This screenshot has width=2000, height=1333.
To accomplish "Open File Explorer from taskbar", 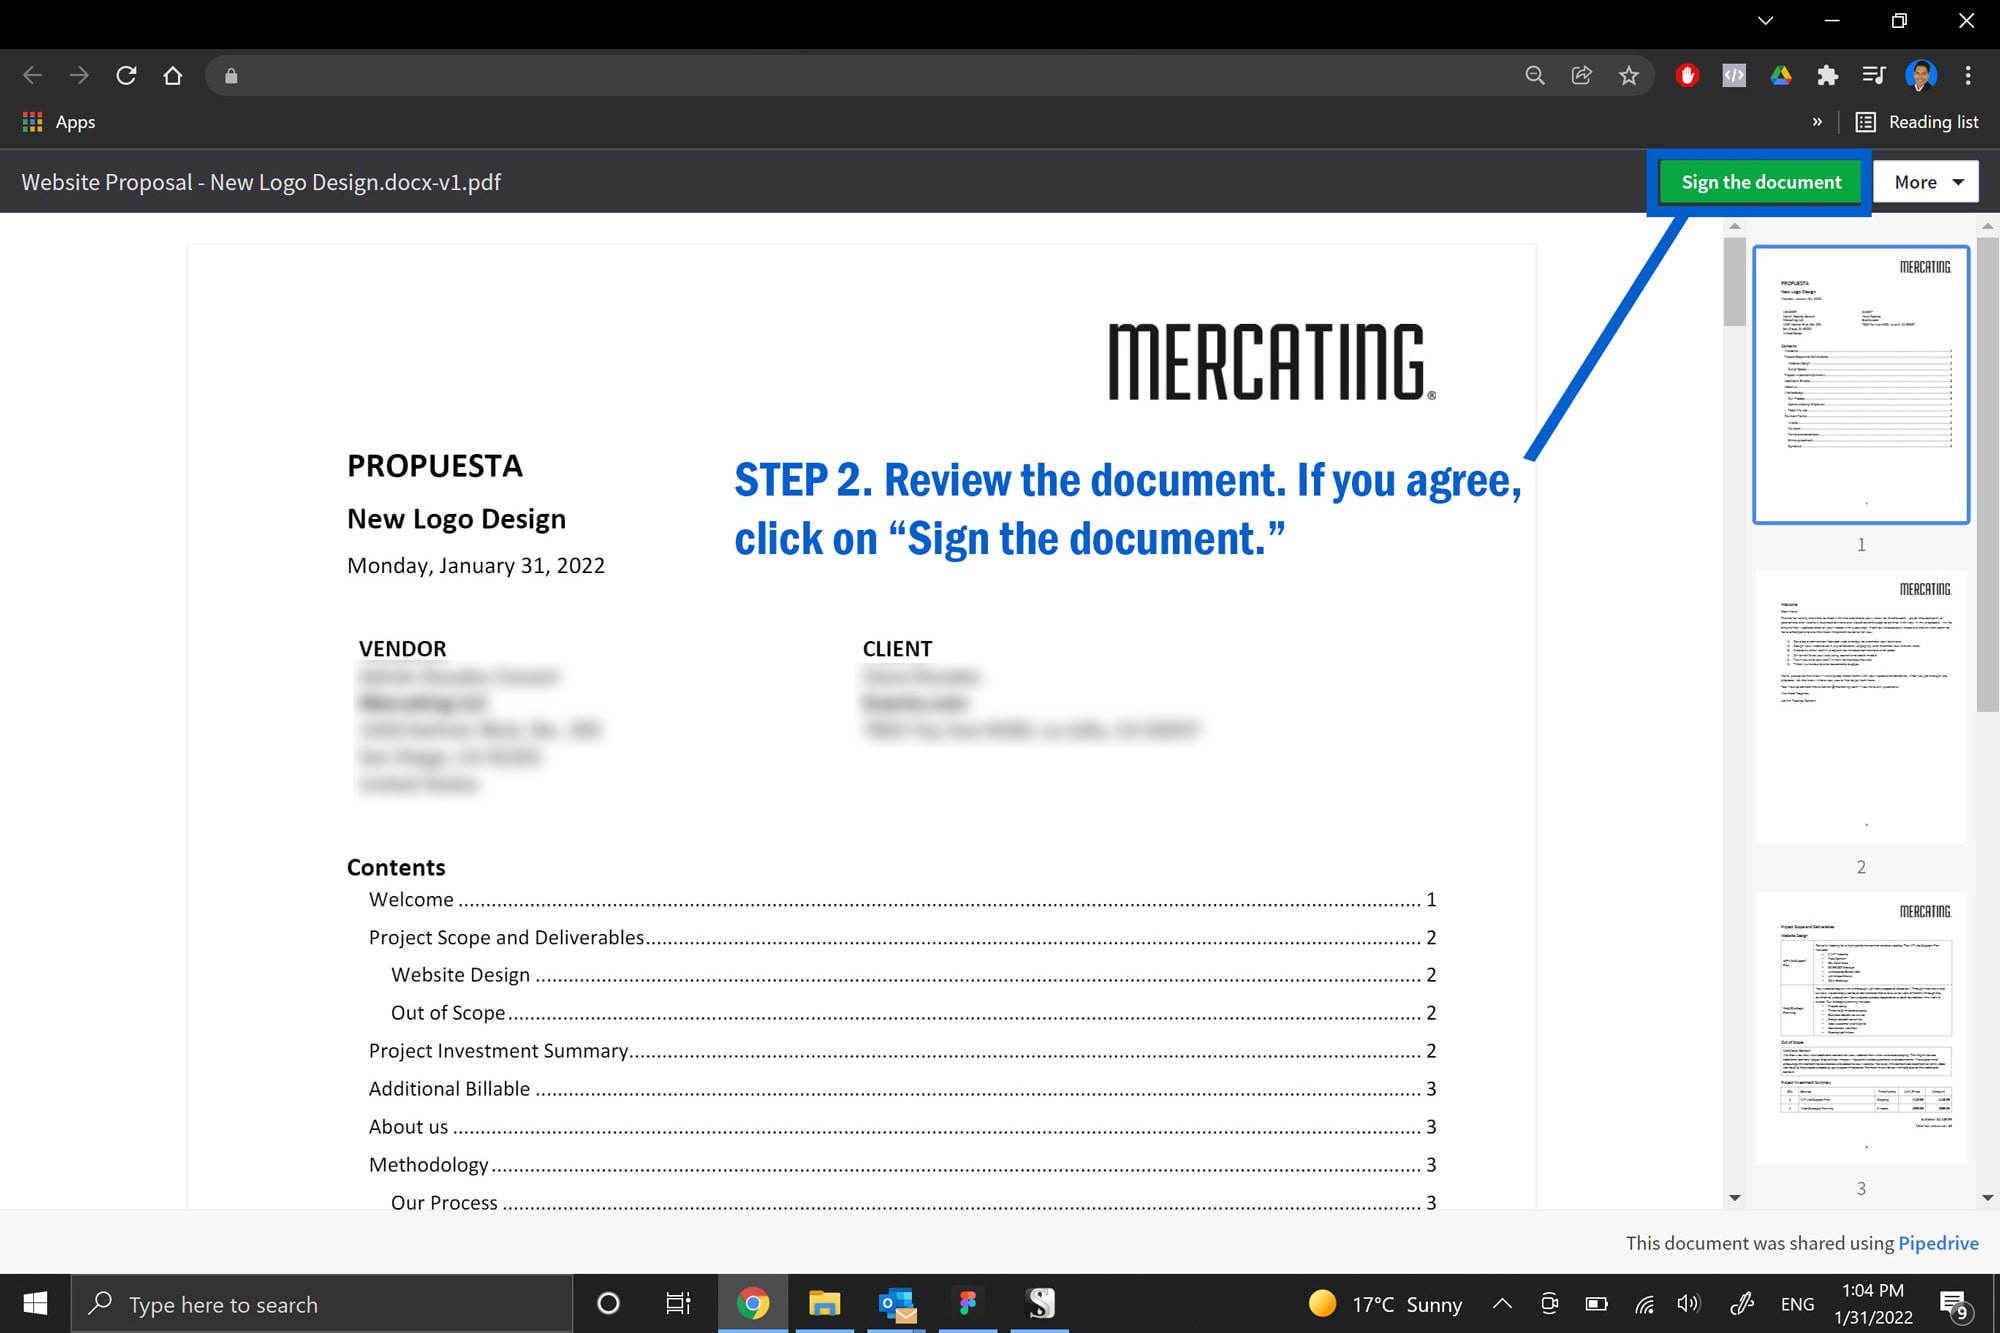I will coord(824,1304).
